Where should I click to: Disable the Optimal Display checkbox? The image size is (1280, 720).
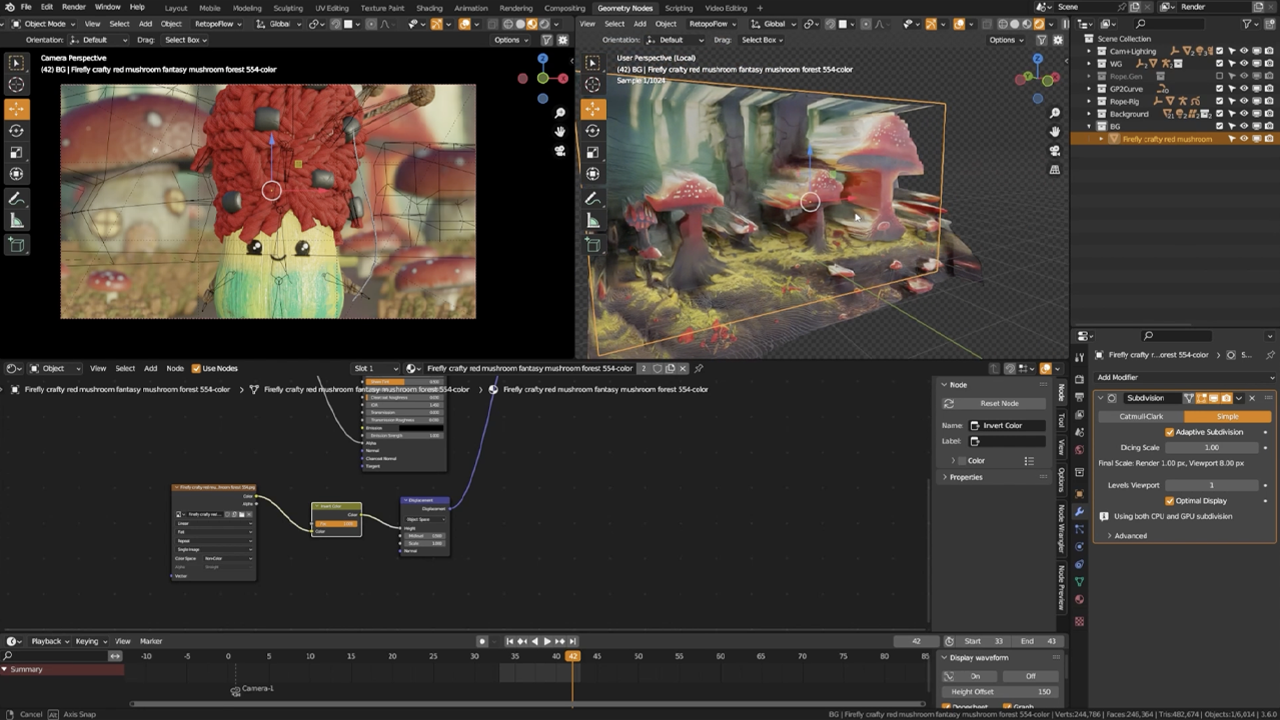(x=1169, y=500)
